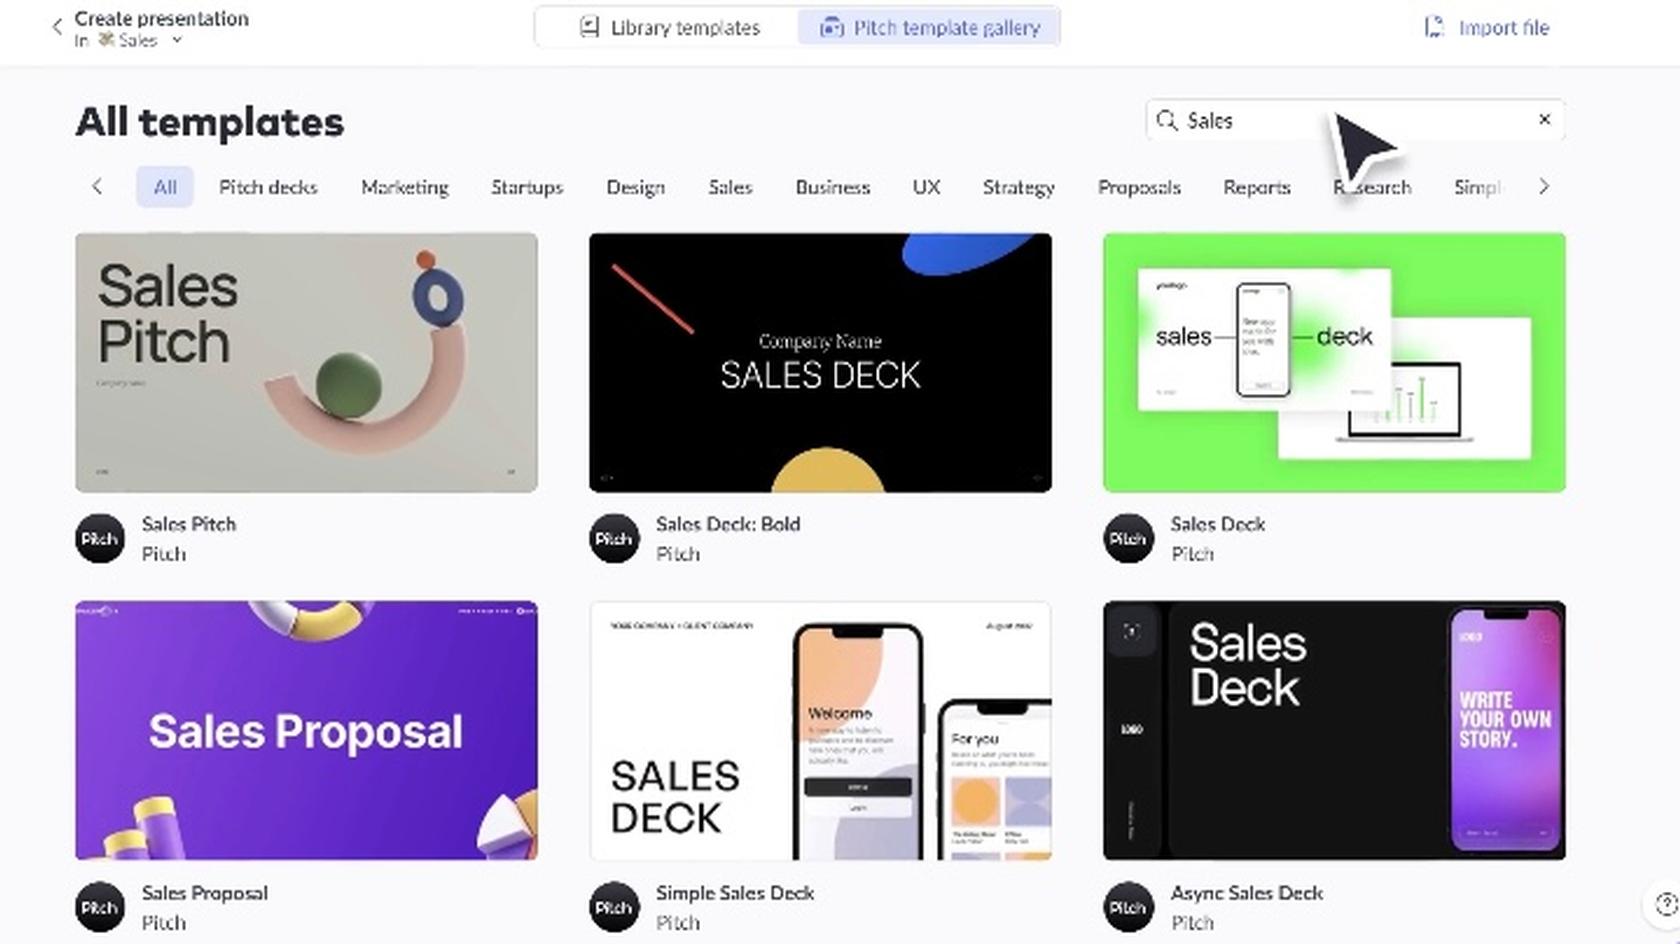The width and height of the screenshot is (1680, 944).
Task: Open the green Sales Deck thumbnail
Action: tap(1334, 362)
